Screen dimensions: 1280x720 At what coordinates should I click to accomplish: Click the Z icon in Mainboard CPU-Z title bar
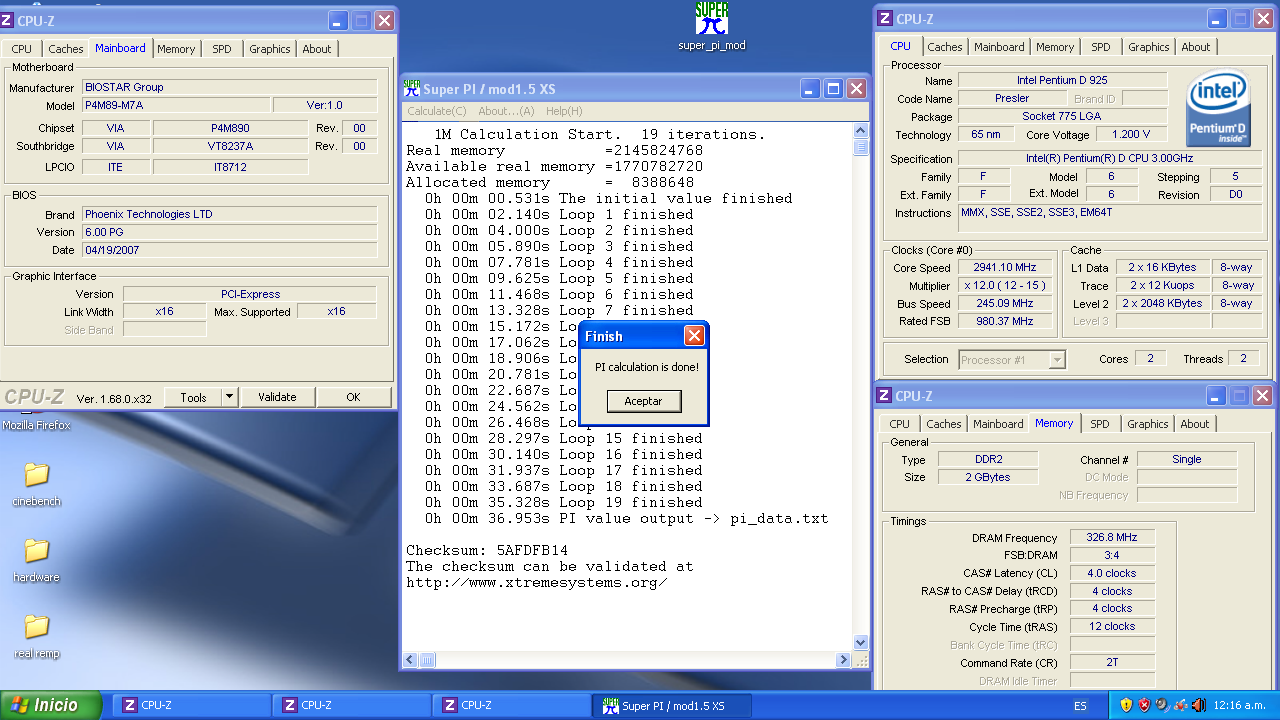[8, 20]
